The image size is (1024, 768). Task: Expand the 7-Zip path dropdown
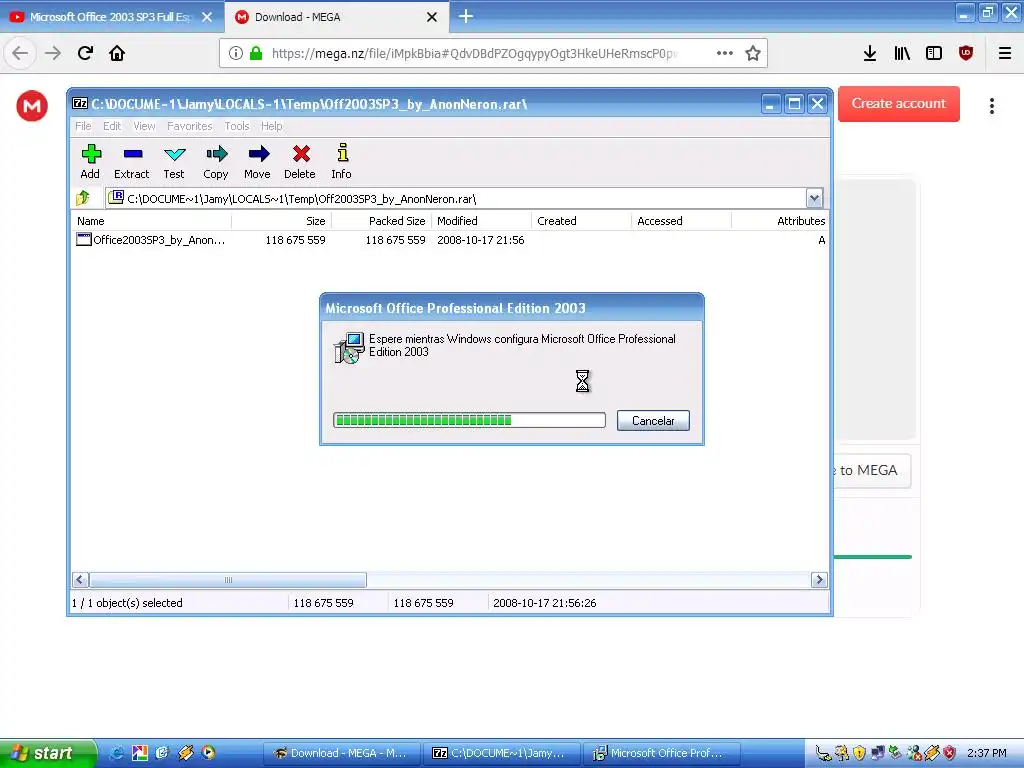click(814, 198)
